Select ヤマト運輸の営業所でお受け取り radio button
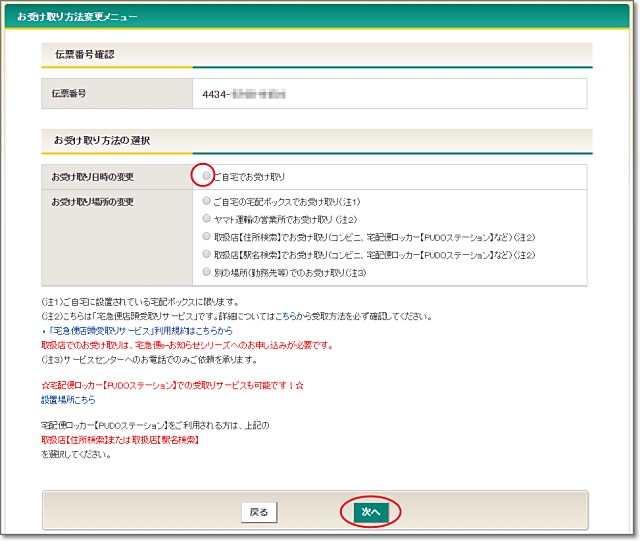The height and width of the screenshot is (541, 640). (207, 218)
